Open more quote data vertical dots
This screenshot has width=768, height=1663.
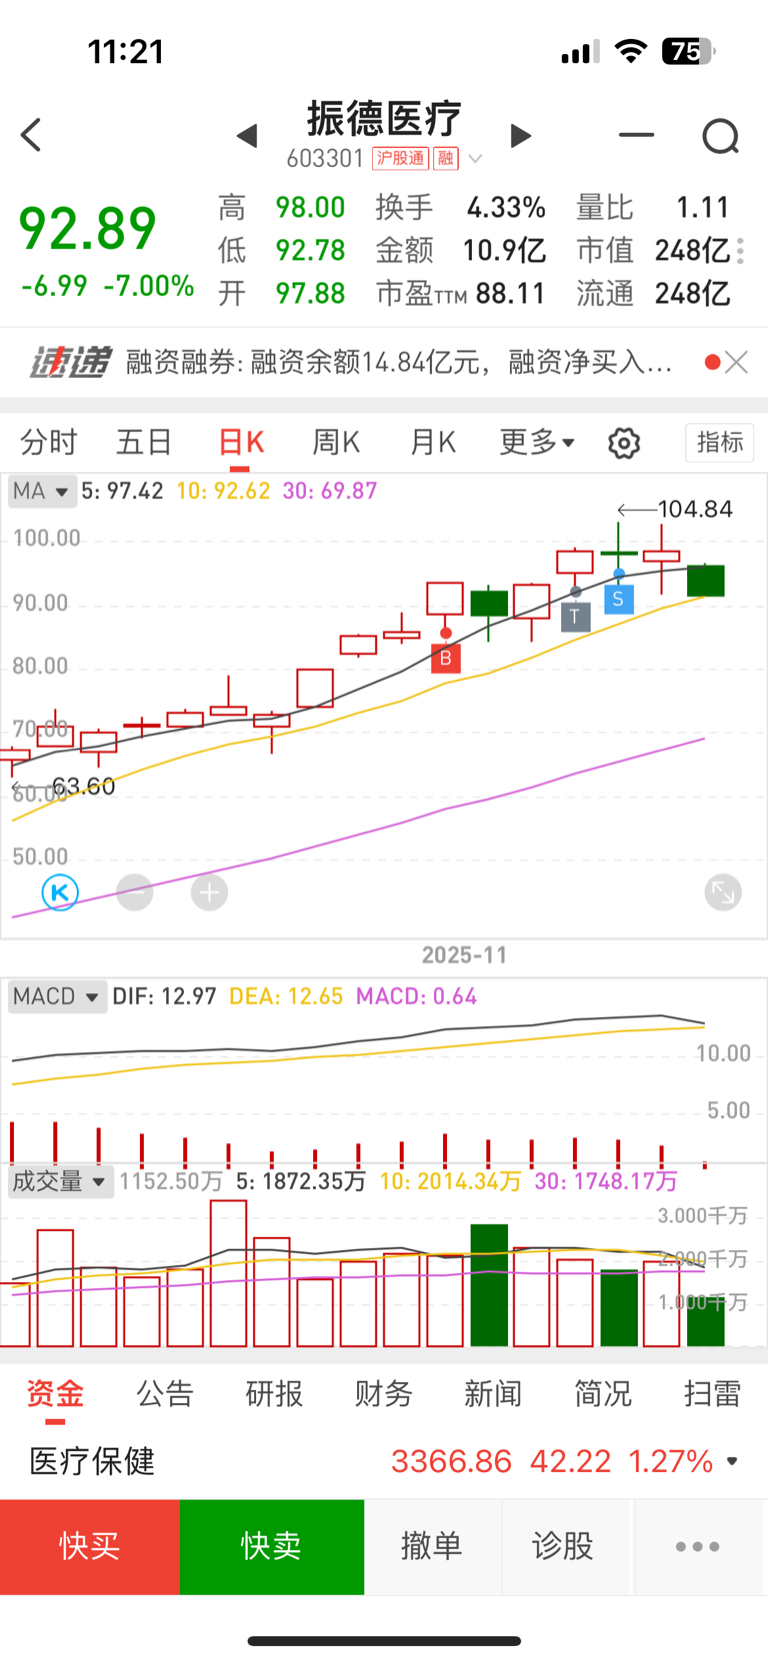(x=740, y=251)
